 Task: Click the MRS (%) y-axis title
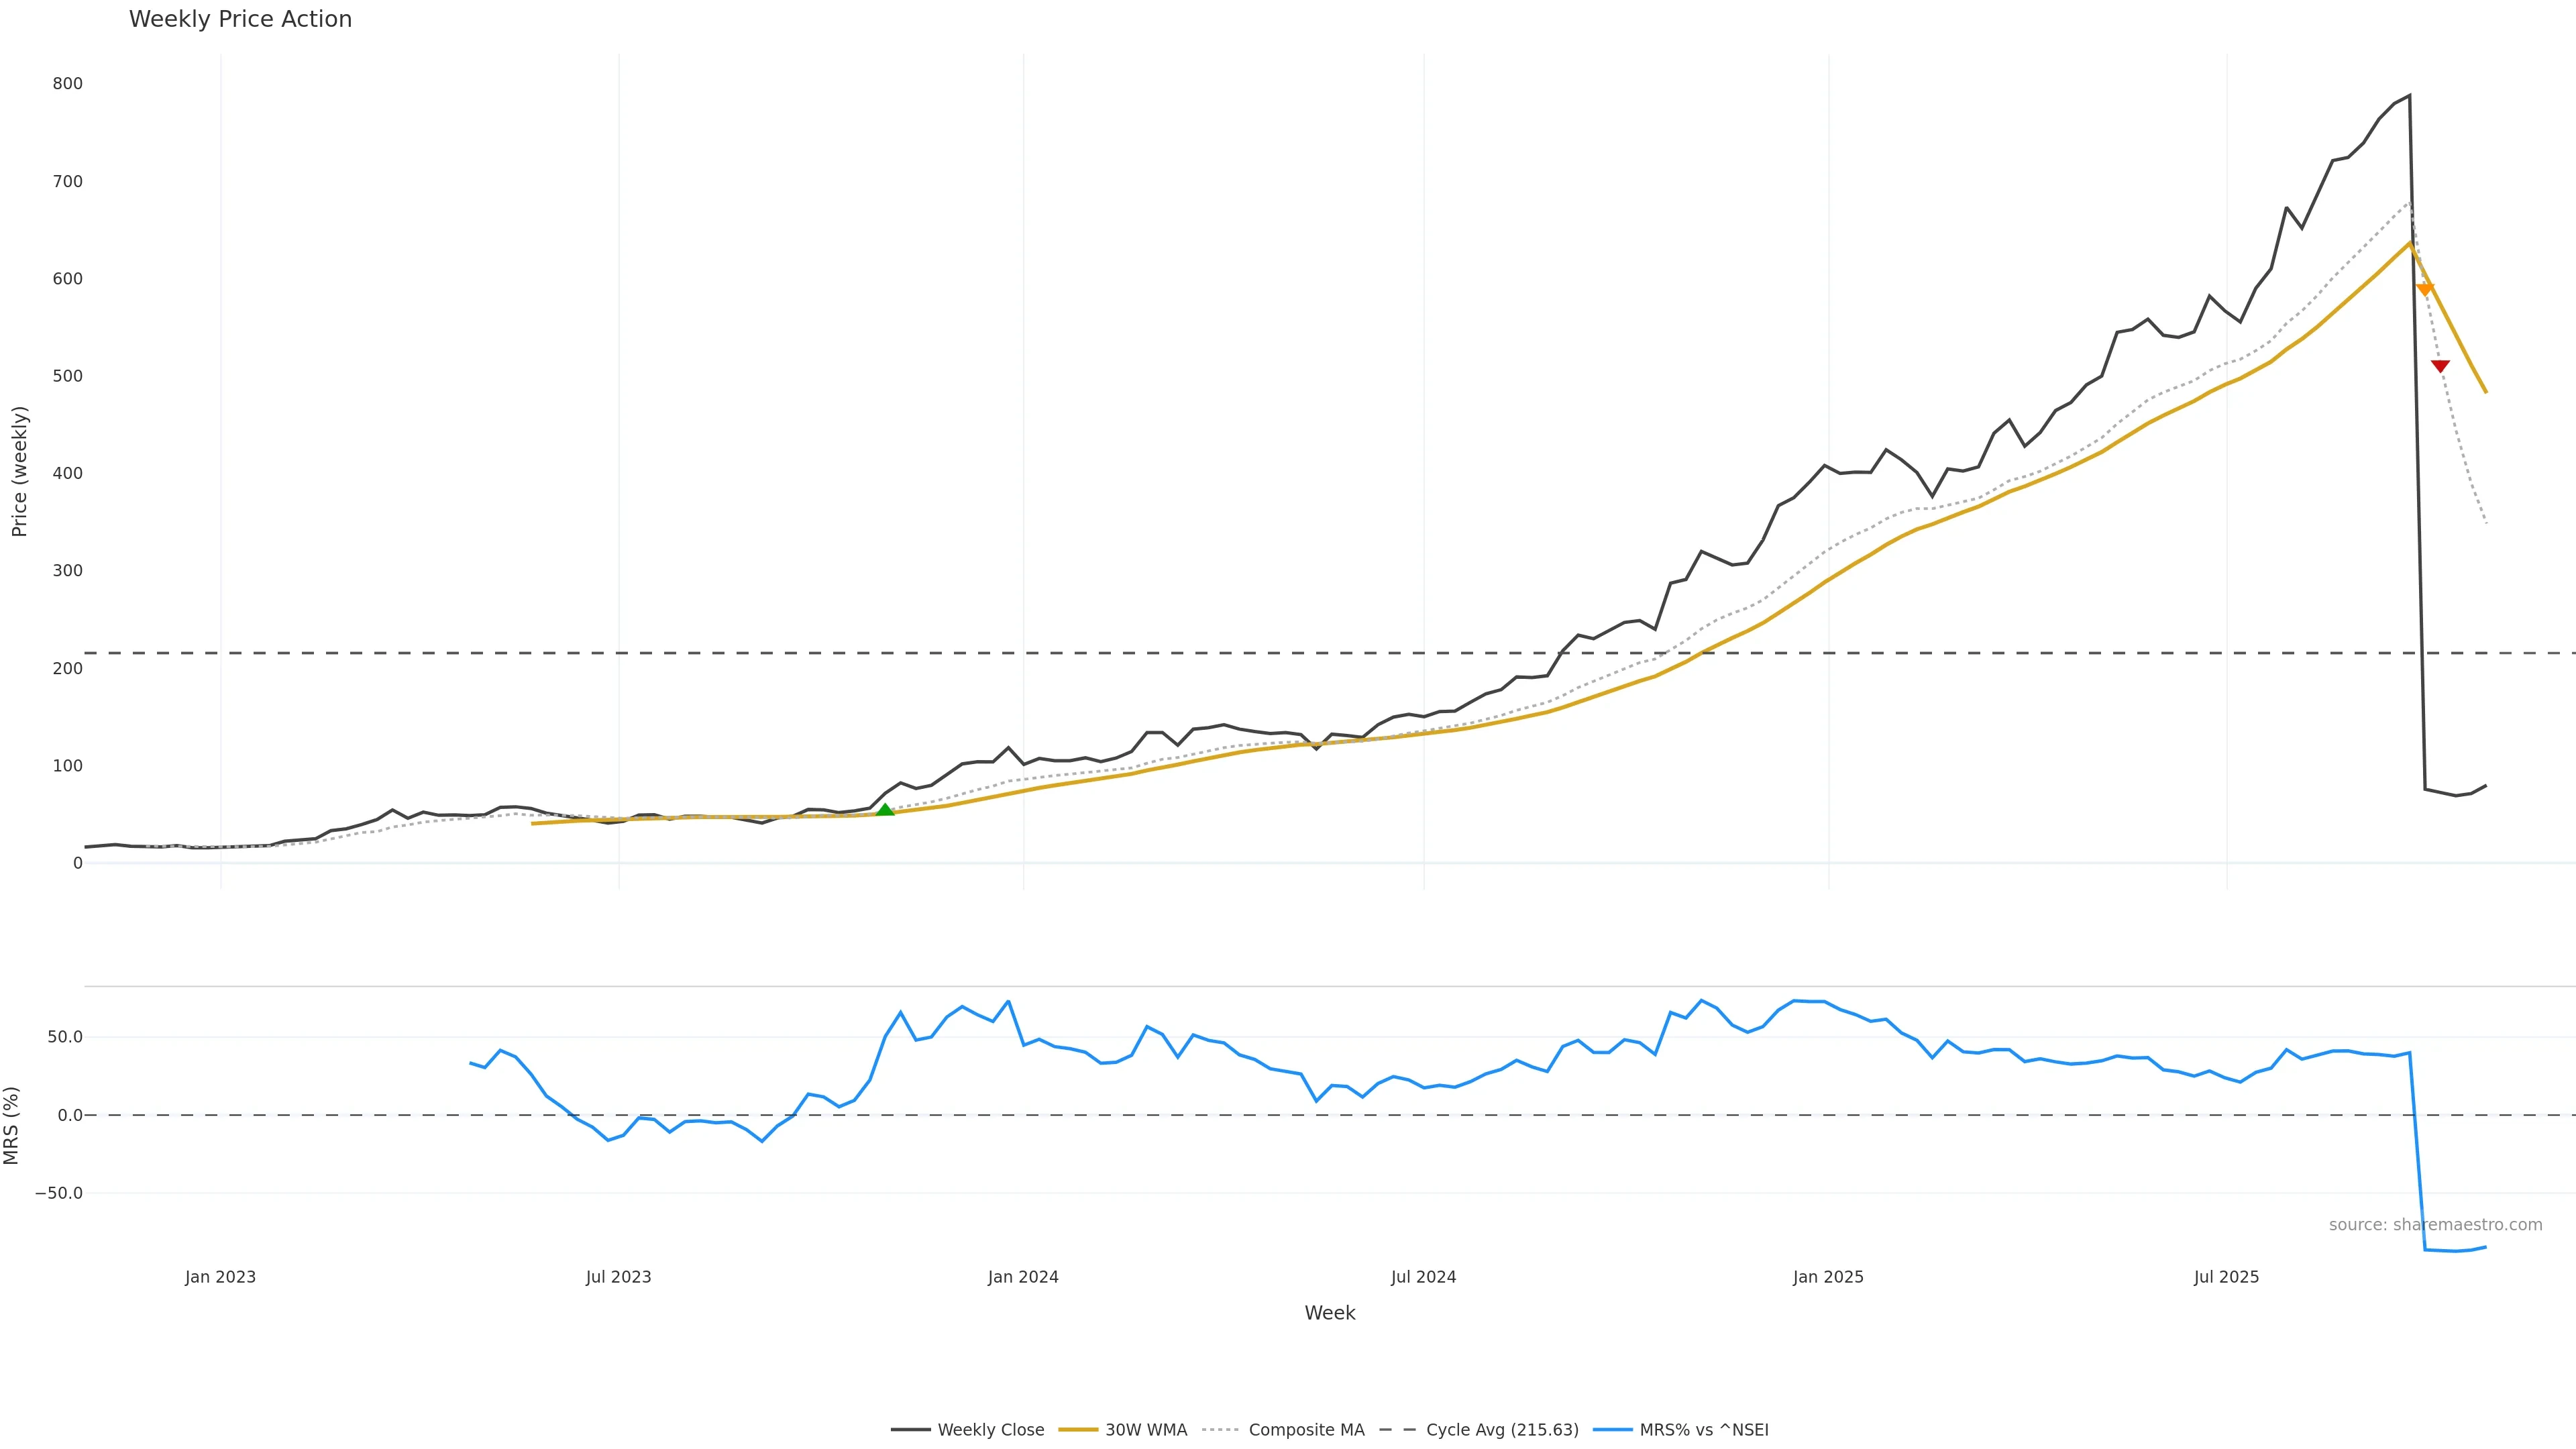pyautogui.click(x=11, y=1125)
